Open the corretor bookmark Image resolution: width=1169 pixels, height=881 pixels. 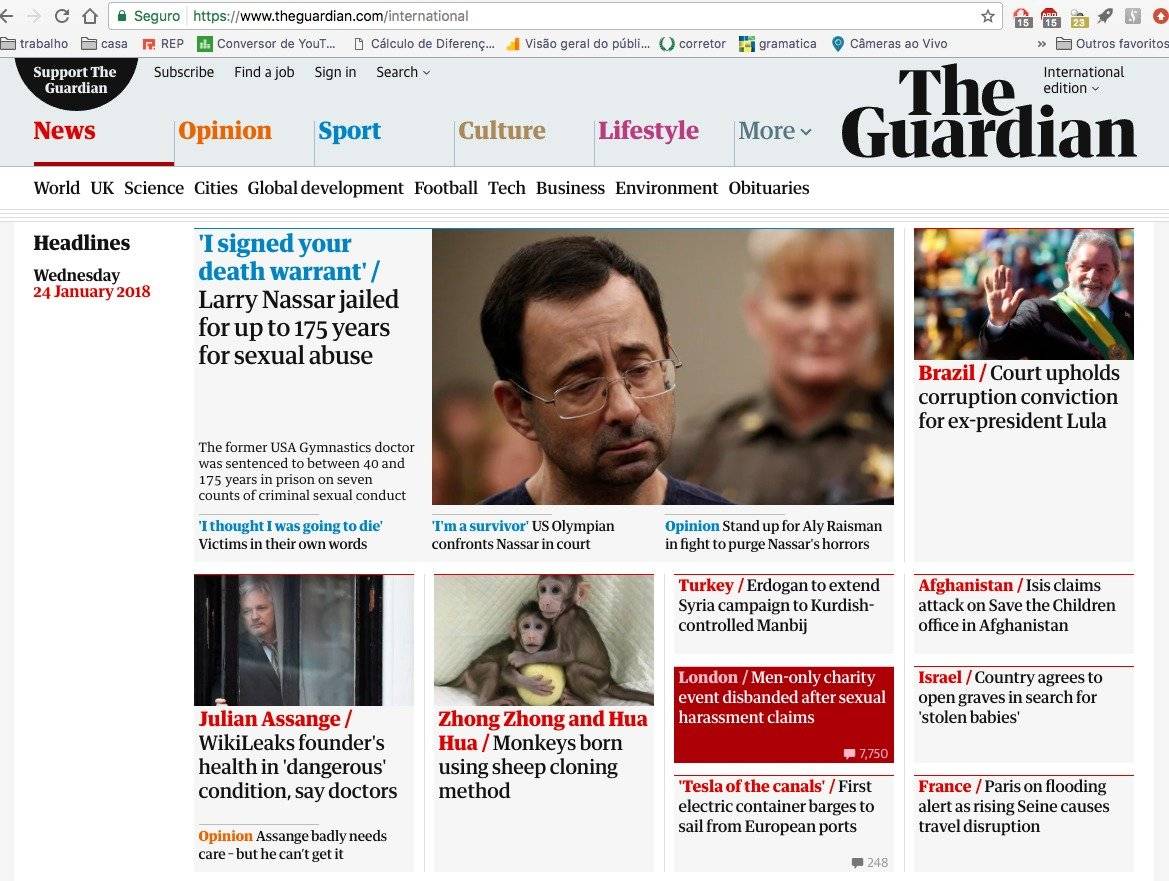[693, 43]
